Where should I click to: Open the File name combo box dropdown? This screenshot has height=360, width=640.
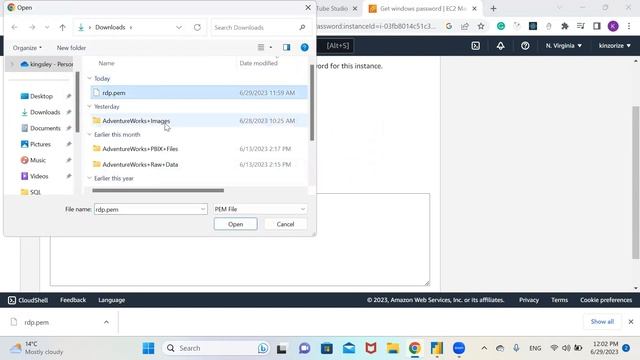pyautogui.click(x=203, y=209)
